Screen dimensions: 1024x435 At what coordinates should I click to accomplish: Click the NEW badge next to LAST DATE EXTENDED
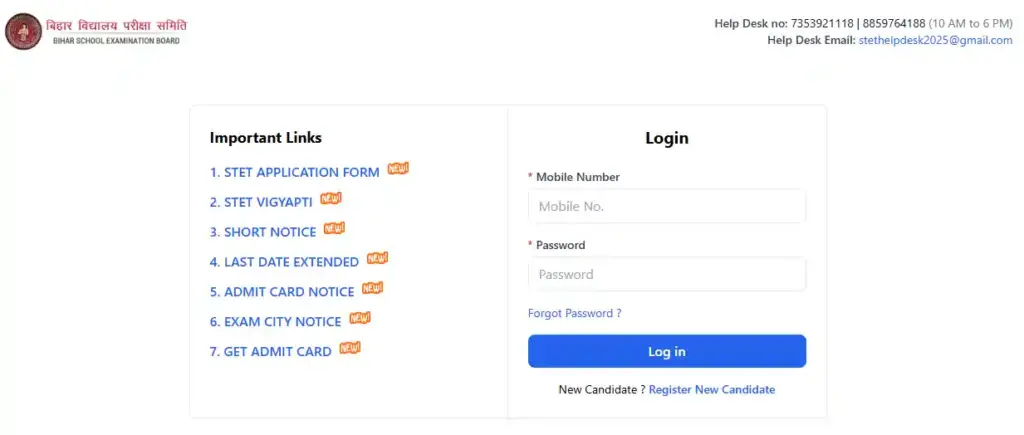(x=377, y=259)
